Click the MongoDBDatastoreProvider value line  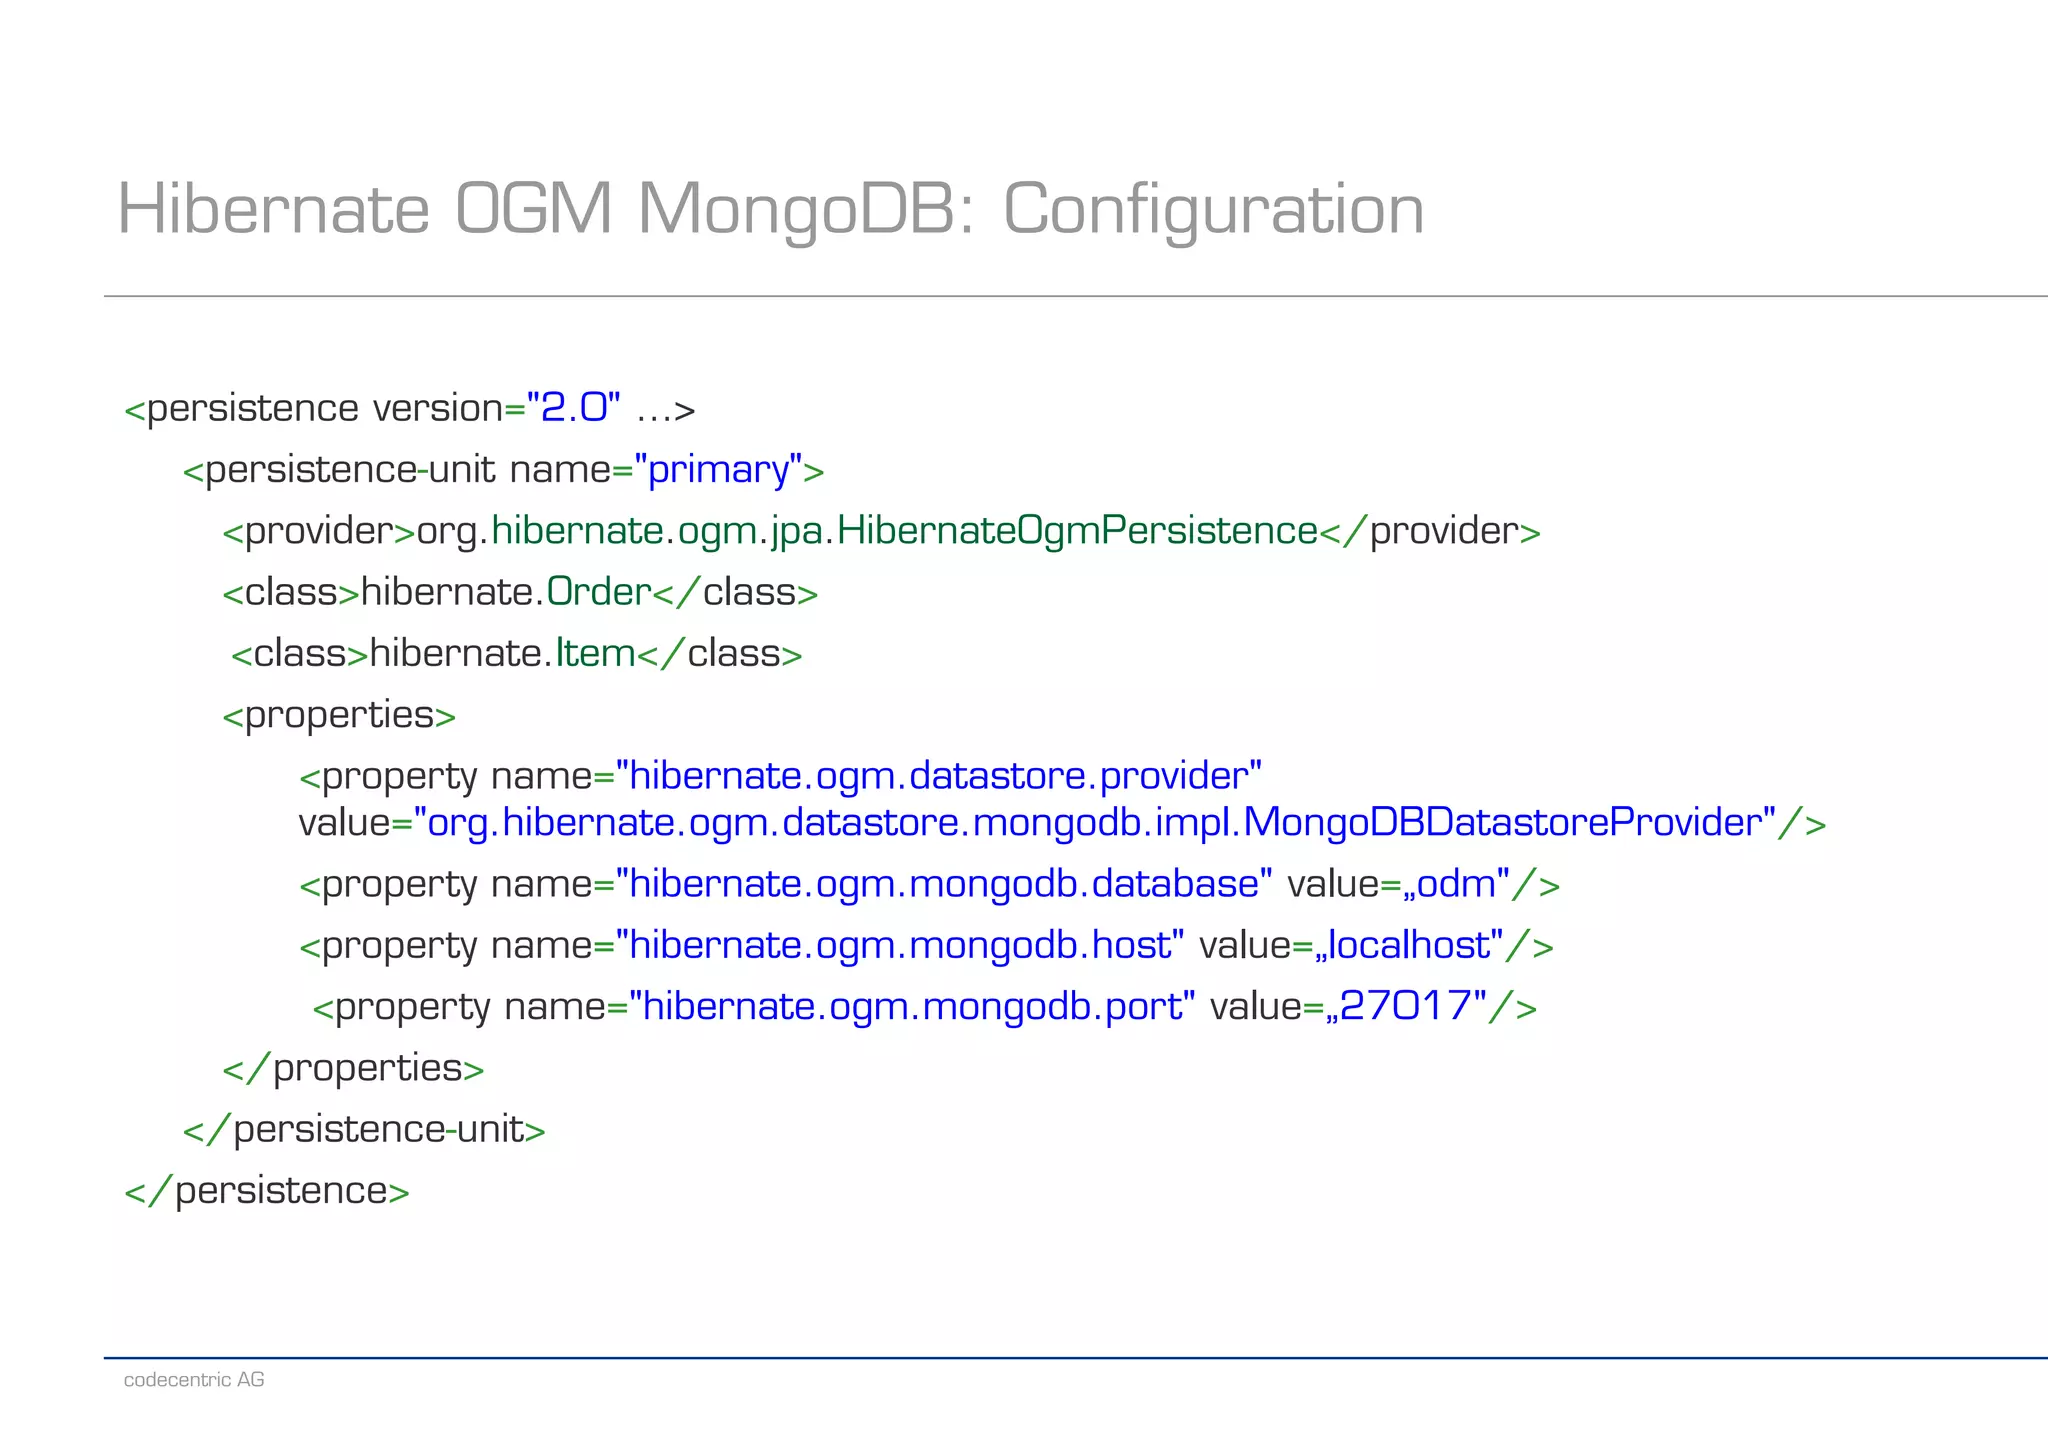(x=1062, y=823)
